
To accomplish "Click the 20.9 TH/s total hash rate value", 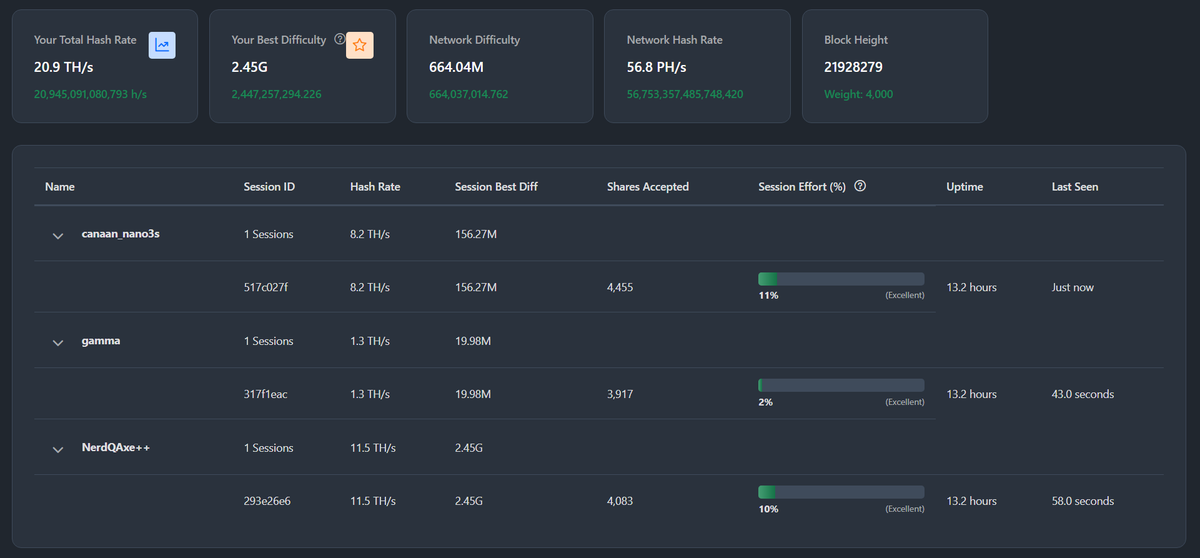I will coord(63,68).
